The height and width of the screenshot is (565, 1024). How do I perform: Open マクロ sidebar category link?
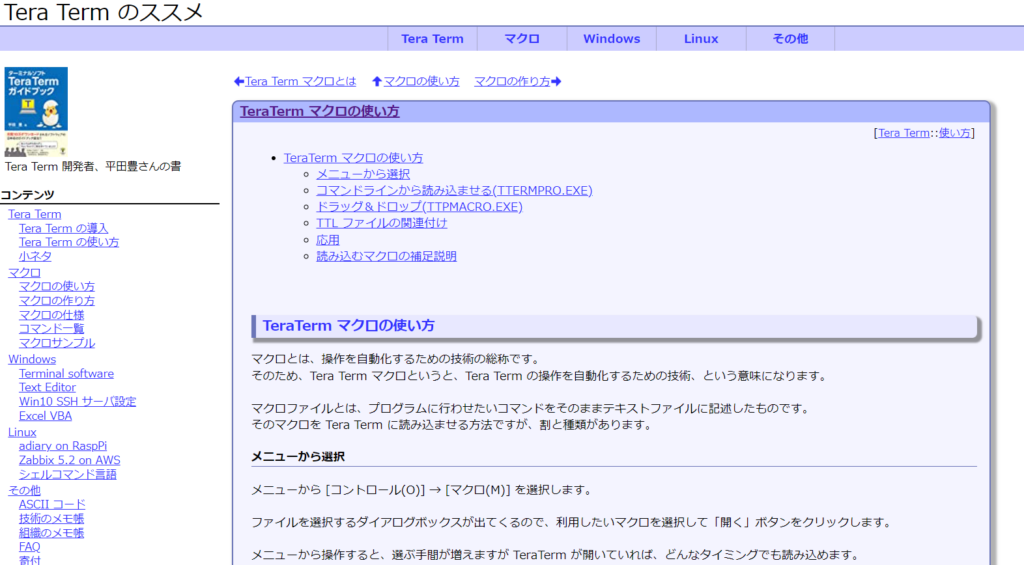pyautogui.click(x=24, y=272)
